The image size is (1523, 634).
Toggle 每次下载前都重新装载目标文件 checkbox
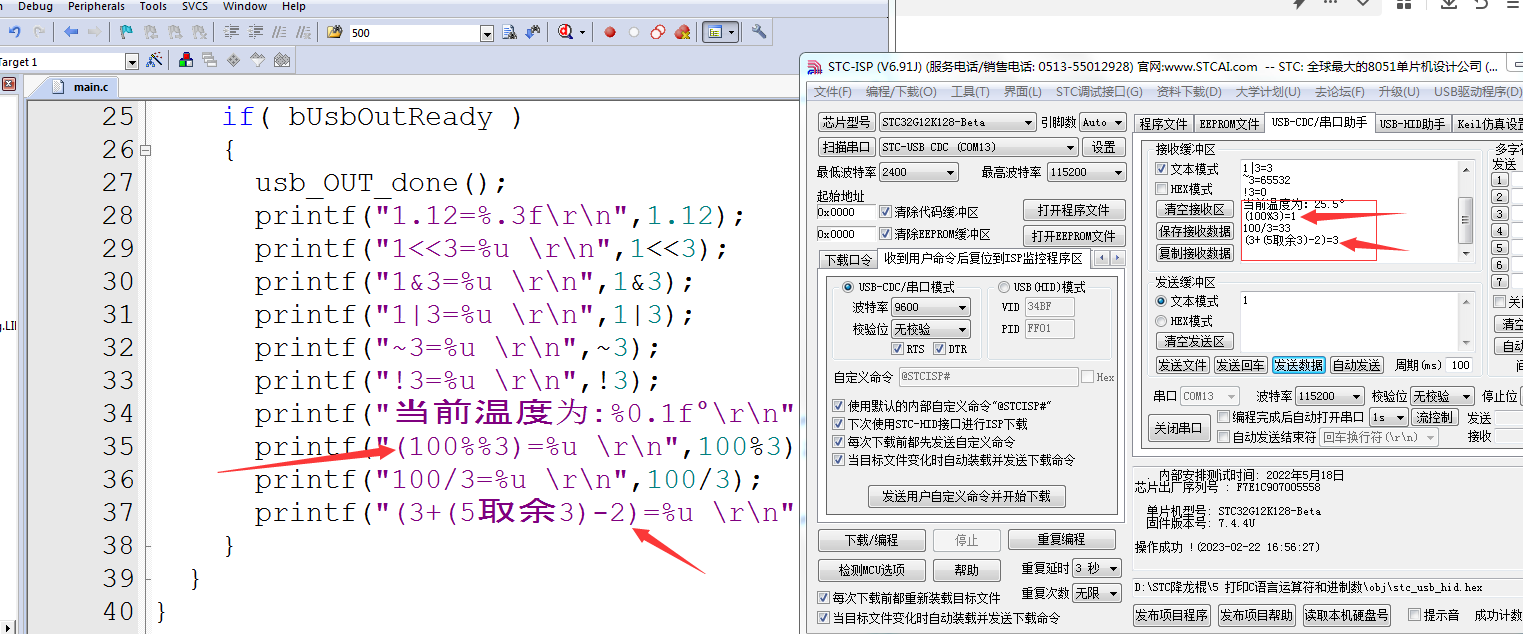click(x=824, y=598)
